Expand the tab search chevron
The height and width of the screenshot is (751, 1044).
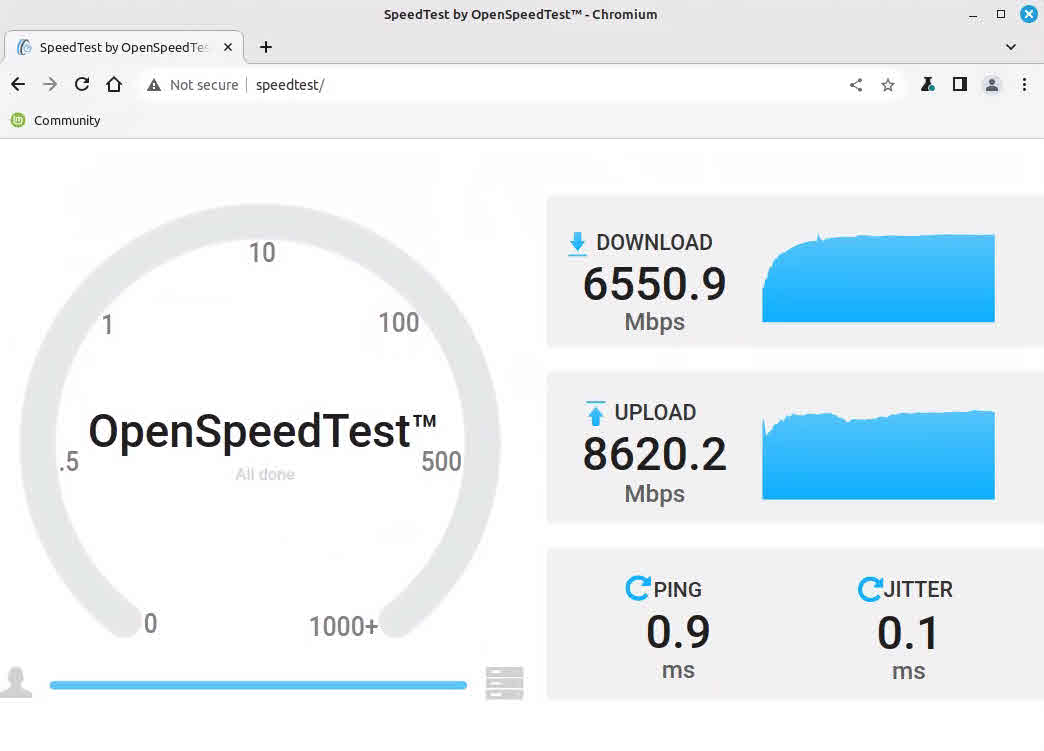(x=1010, y=47)
